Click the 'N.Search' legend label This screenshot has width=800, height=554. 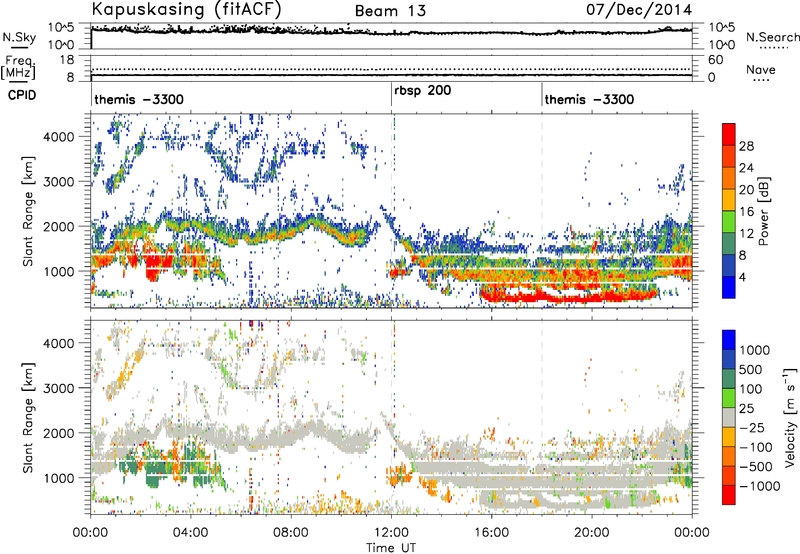coord(773,37)
